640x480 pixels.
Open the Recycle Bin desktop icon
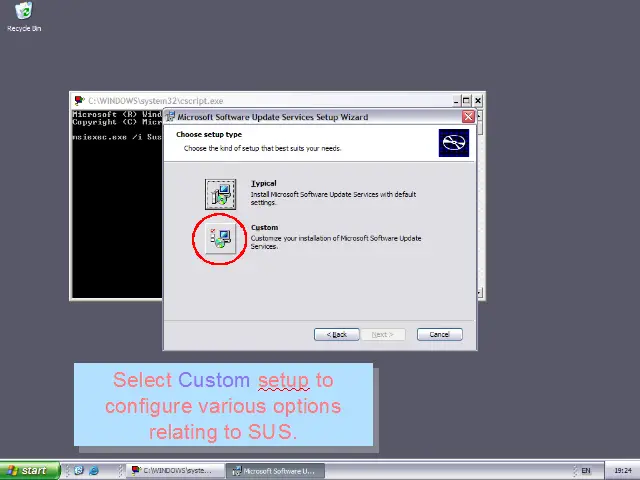click(24, 17)
